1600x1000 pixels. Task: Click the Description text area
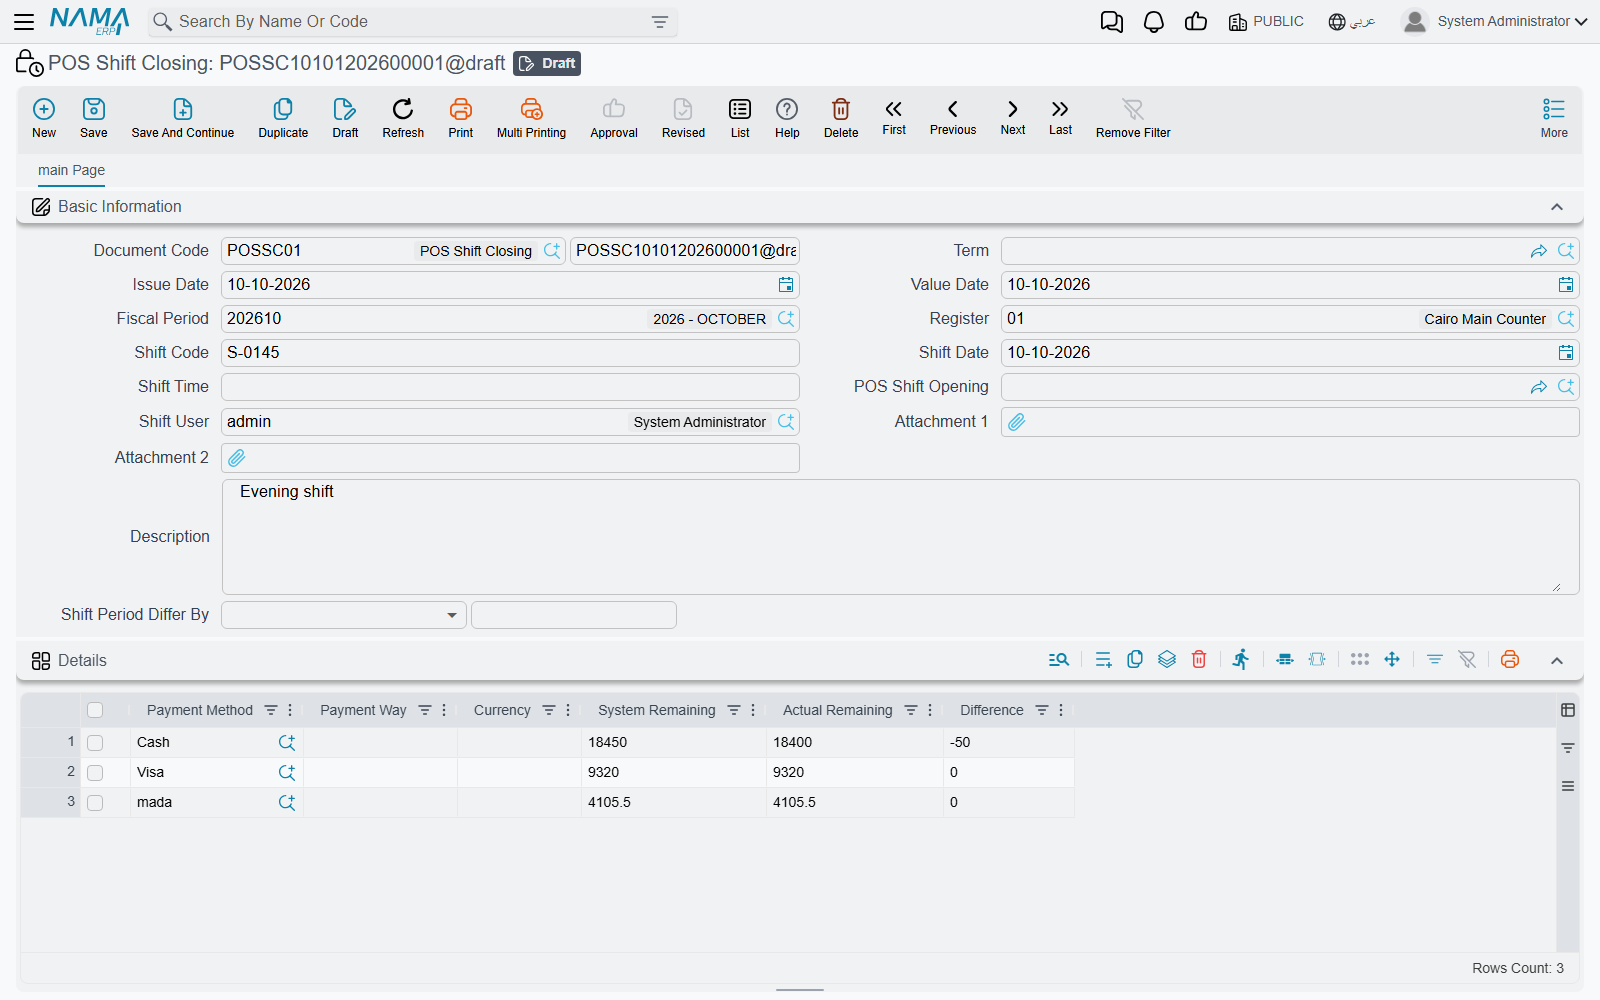pyautogui.click(x=900, y=537)
